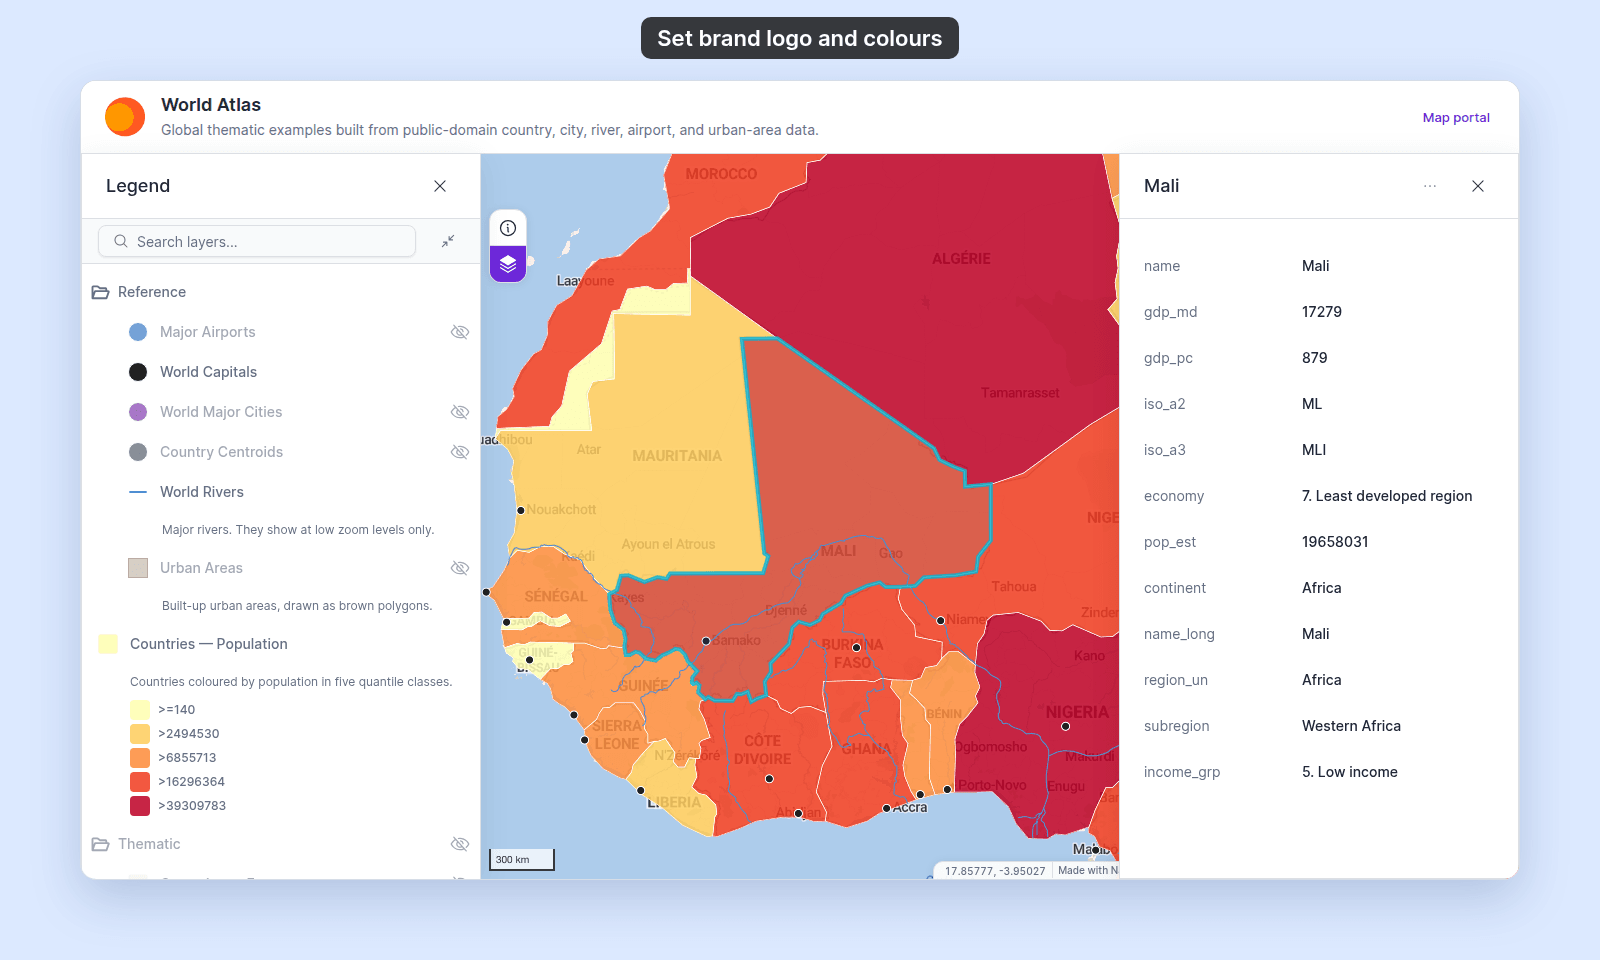Screen dimensions: 1600x960
Task: Collapse the Reference folder group
Action: [100, 292]
